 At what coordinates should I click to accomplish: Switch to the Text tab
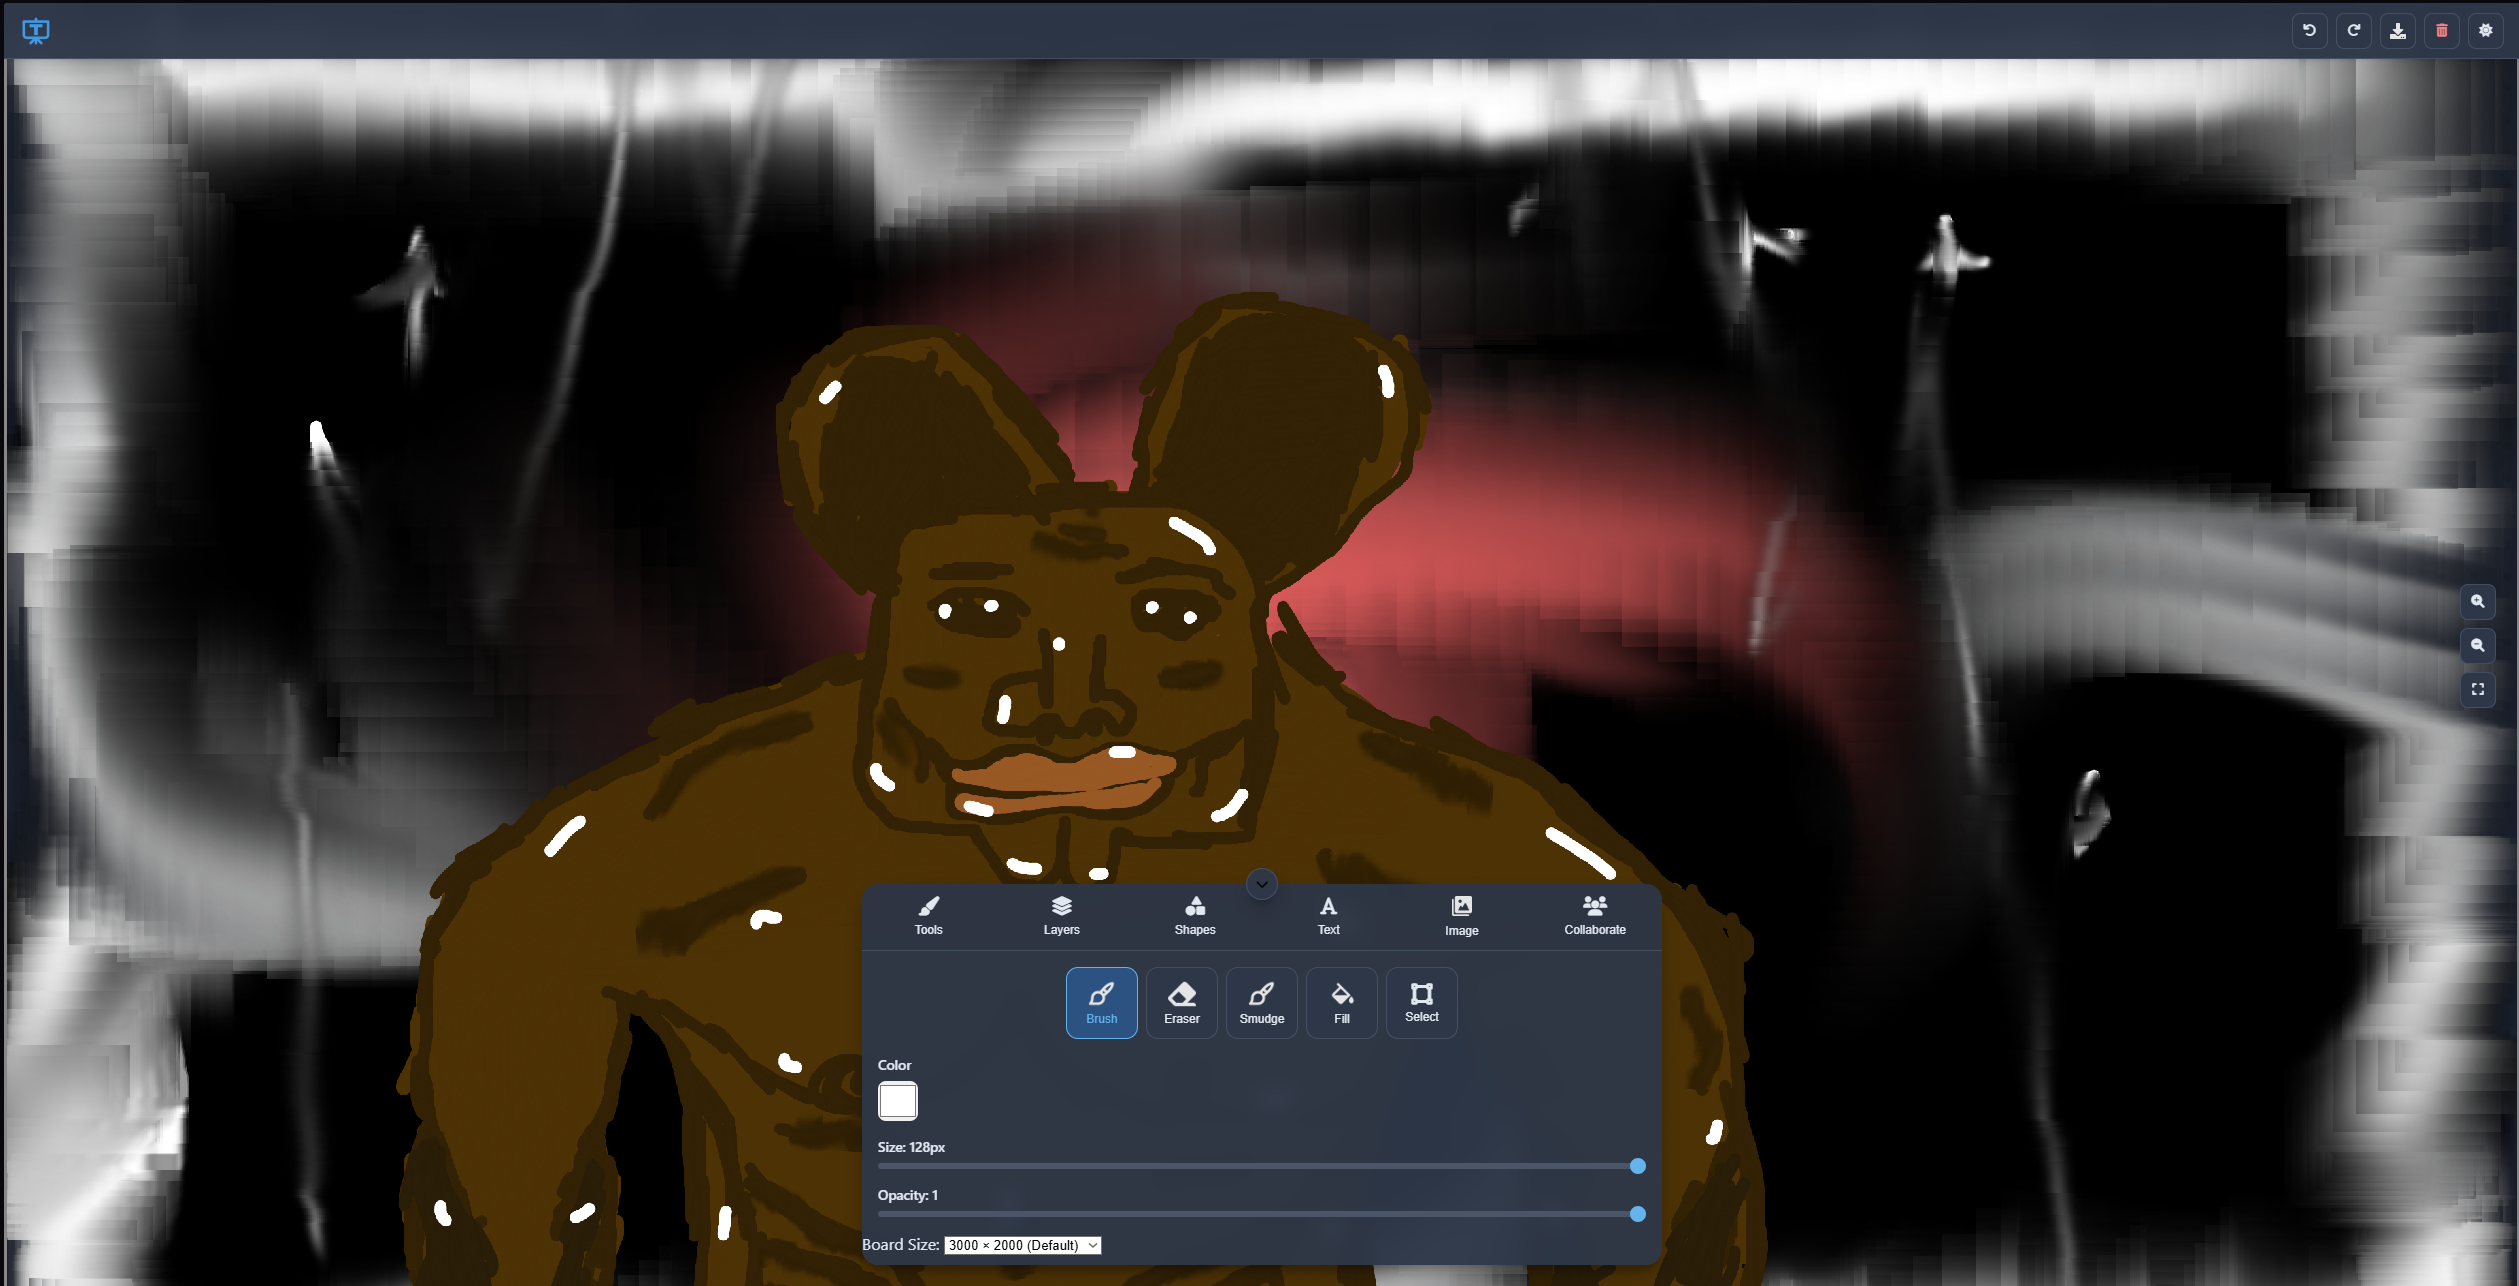point(1328,916)
